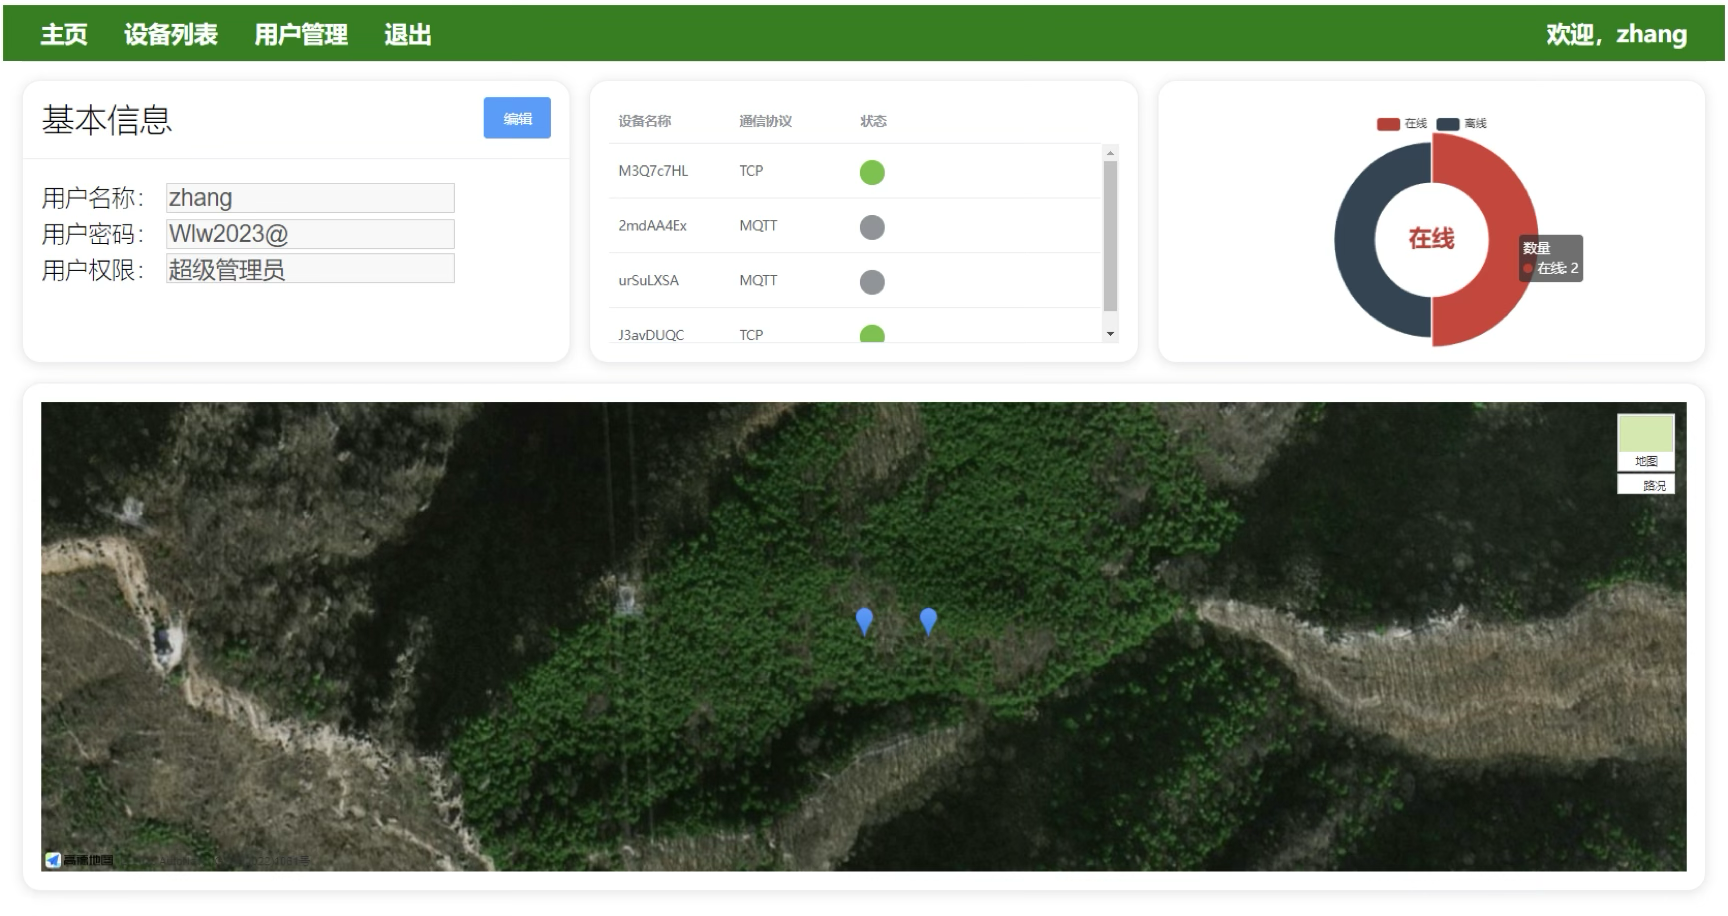1728x916 pixels.
Task: Open the 用户管理 menu item
Action: (x=301, y=35)
